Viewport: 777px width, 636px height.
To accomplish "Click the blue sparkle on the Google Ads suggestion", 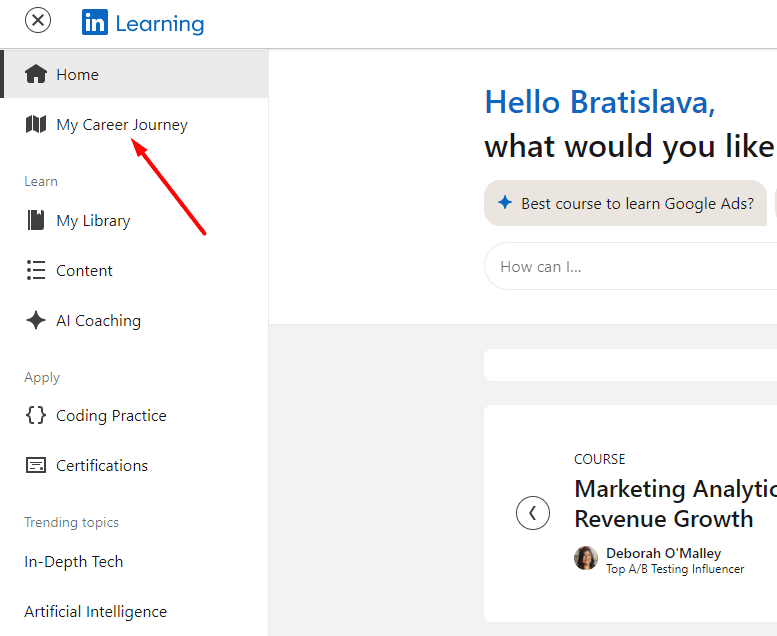I will pyautogui.click(x=505, y=202).
